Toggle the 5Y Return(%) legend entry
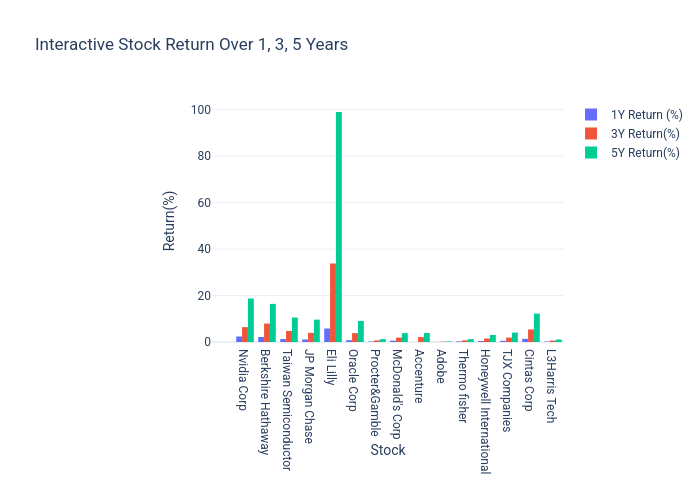The width and height of the screenshot is (700, 500). (x=632, y=153)
